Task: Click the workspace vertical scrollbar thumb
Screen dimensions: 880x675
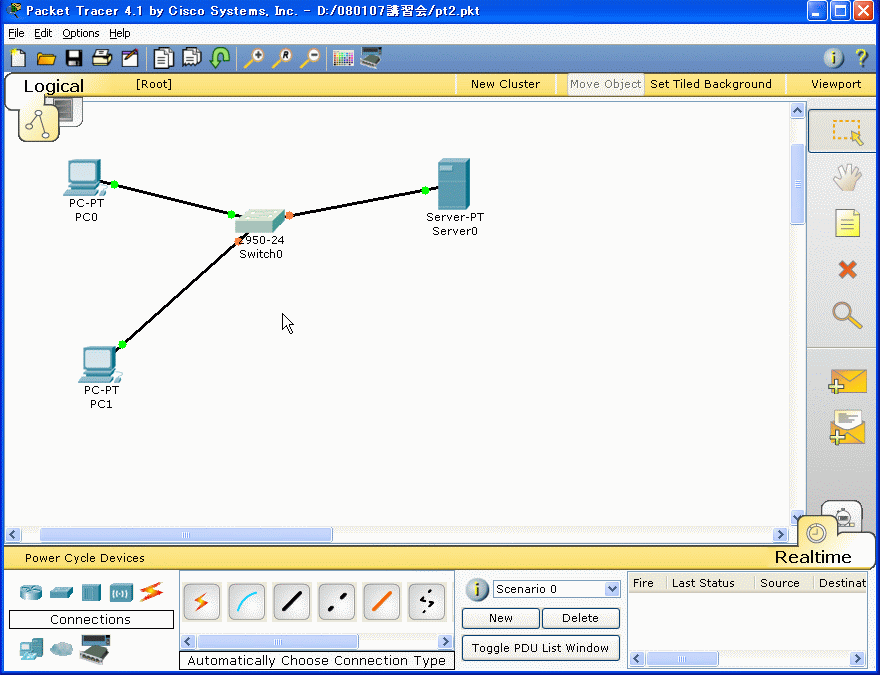Action: pyautogui.click(x=798, y=183)
